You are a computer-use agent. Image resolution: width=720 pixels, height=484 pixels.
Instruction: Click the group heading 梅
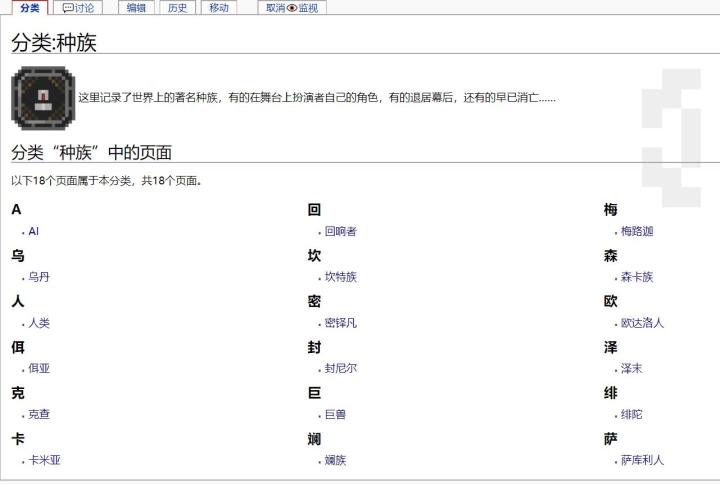click(610, 210)
